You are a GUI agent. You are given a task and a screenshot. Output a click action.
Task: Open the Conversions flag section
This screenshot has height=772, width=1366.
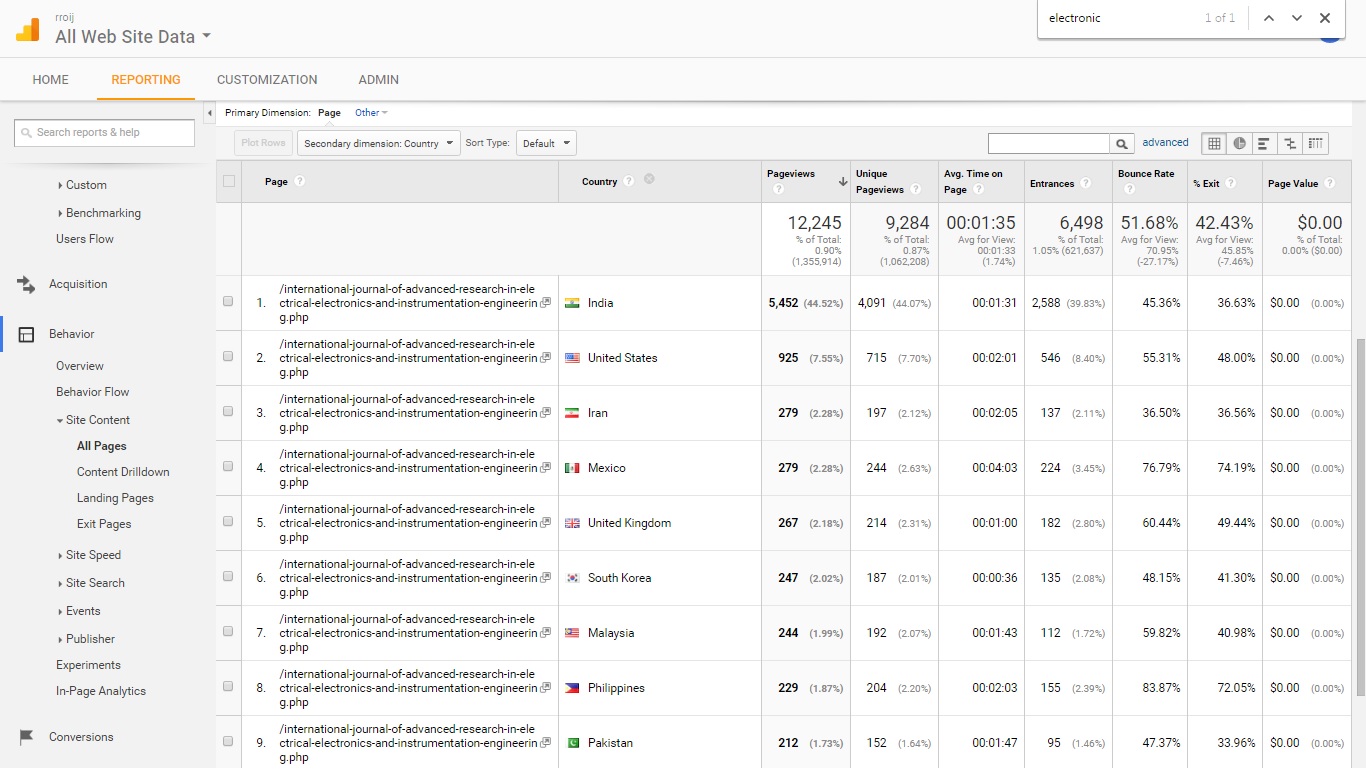pyautogui.click(x=27, y=737)
